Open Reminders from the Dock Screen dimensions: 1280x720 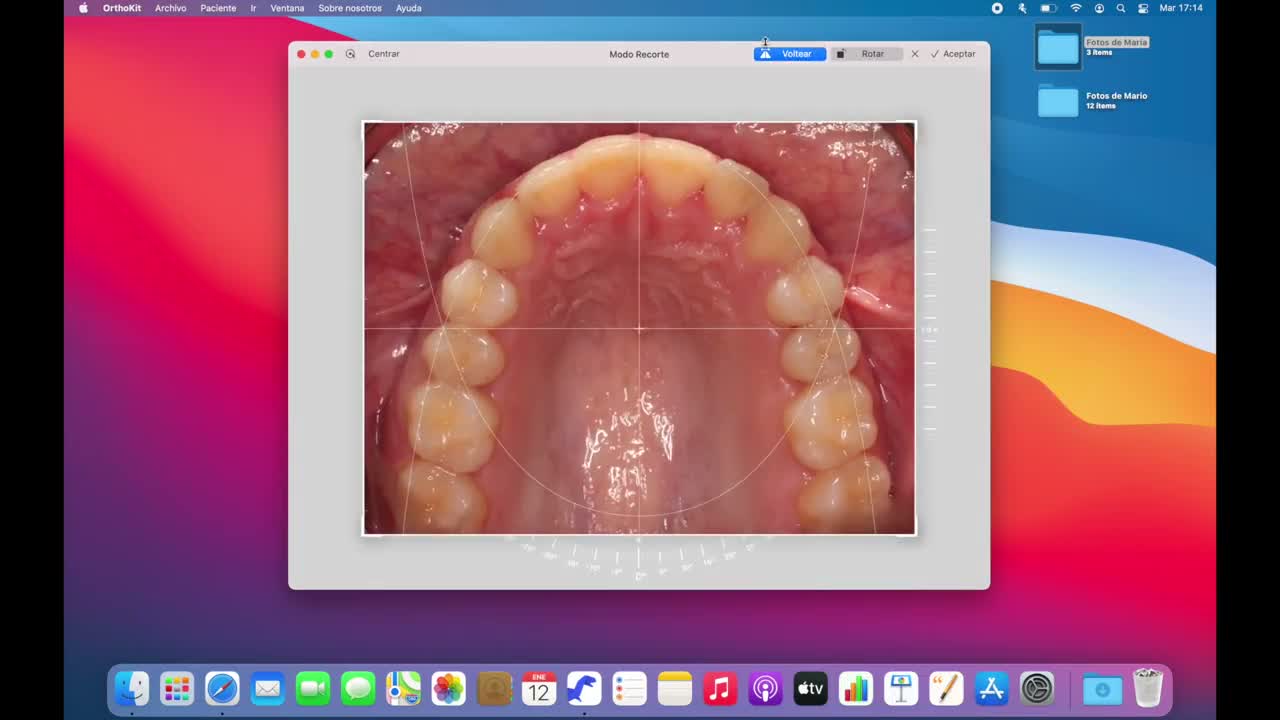[629, 689]
